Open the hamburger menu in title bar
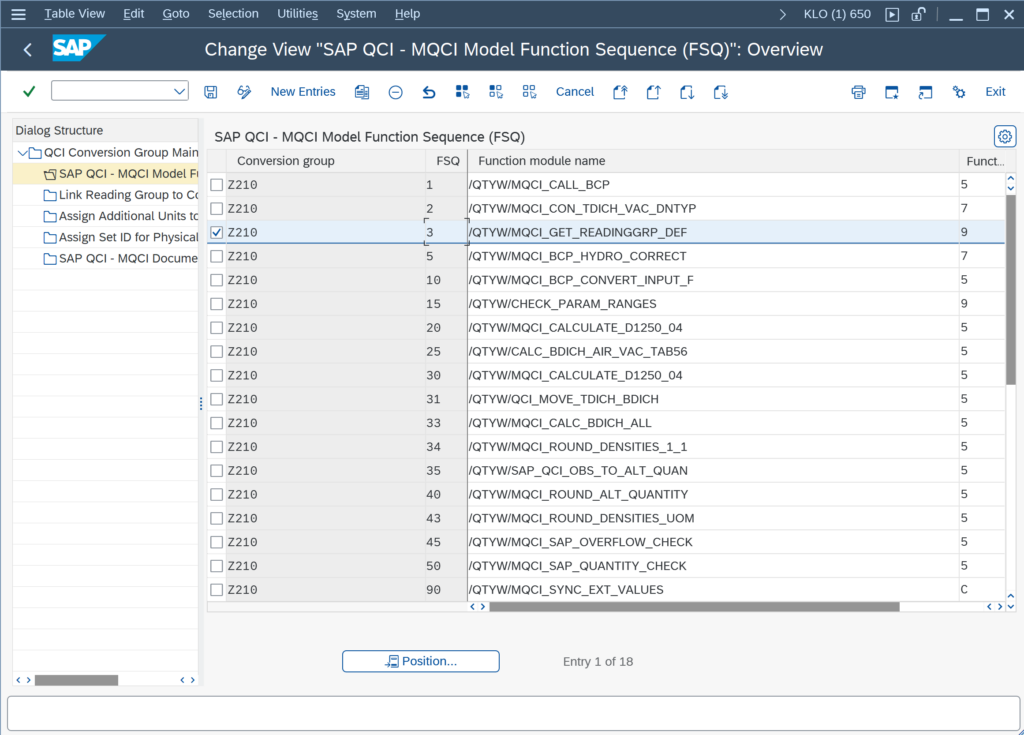Viewport: 1024px width, 735px height. (x=18, y=14)
